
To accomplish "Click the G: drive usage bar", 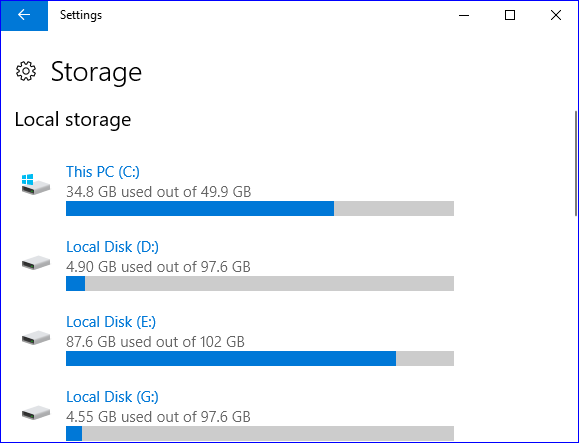I will click(x=260, y=433).
